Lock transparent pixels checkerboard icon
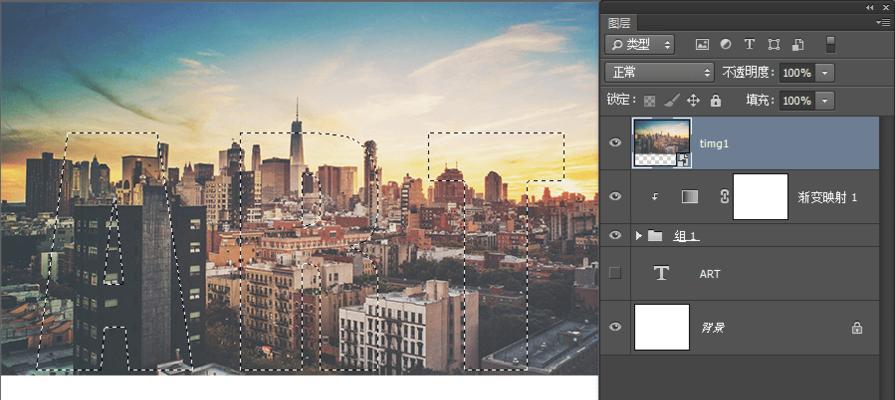 click(650, 101)
